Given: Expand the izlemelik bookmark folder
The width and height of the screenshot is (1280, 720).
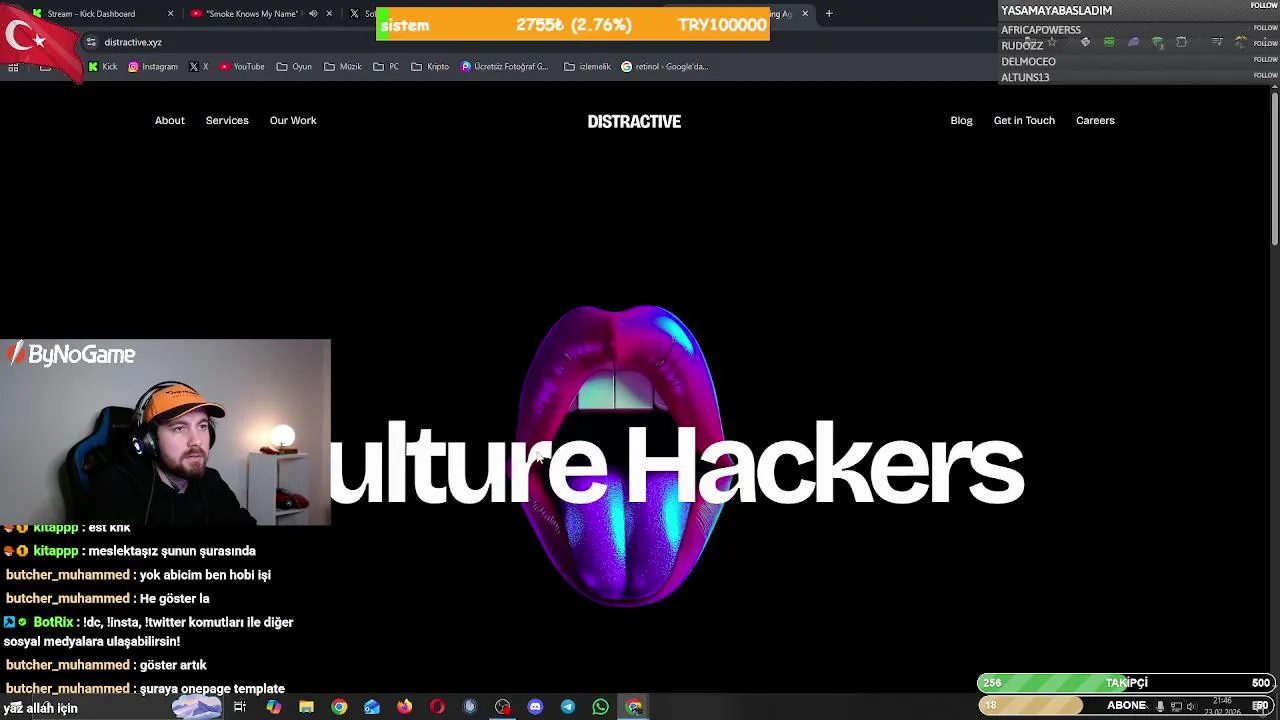Looking at the screenshot, I should click(x=587, y=67).
